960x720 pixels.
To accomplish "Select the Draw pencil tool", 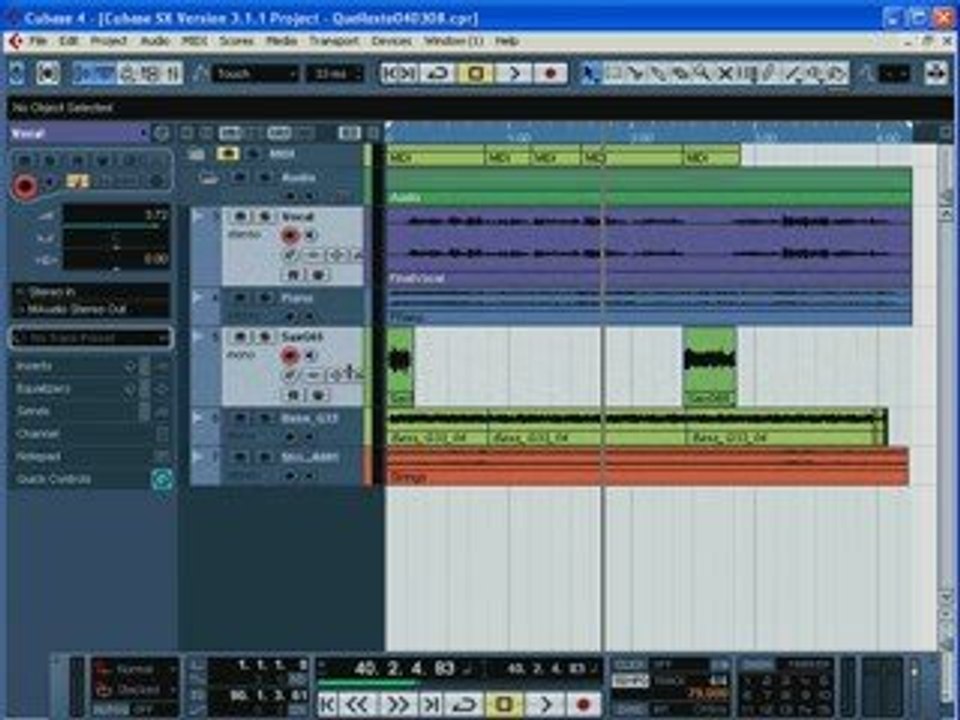I will pos(770,74).
